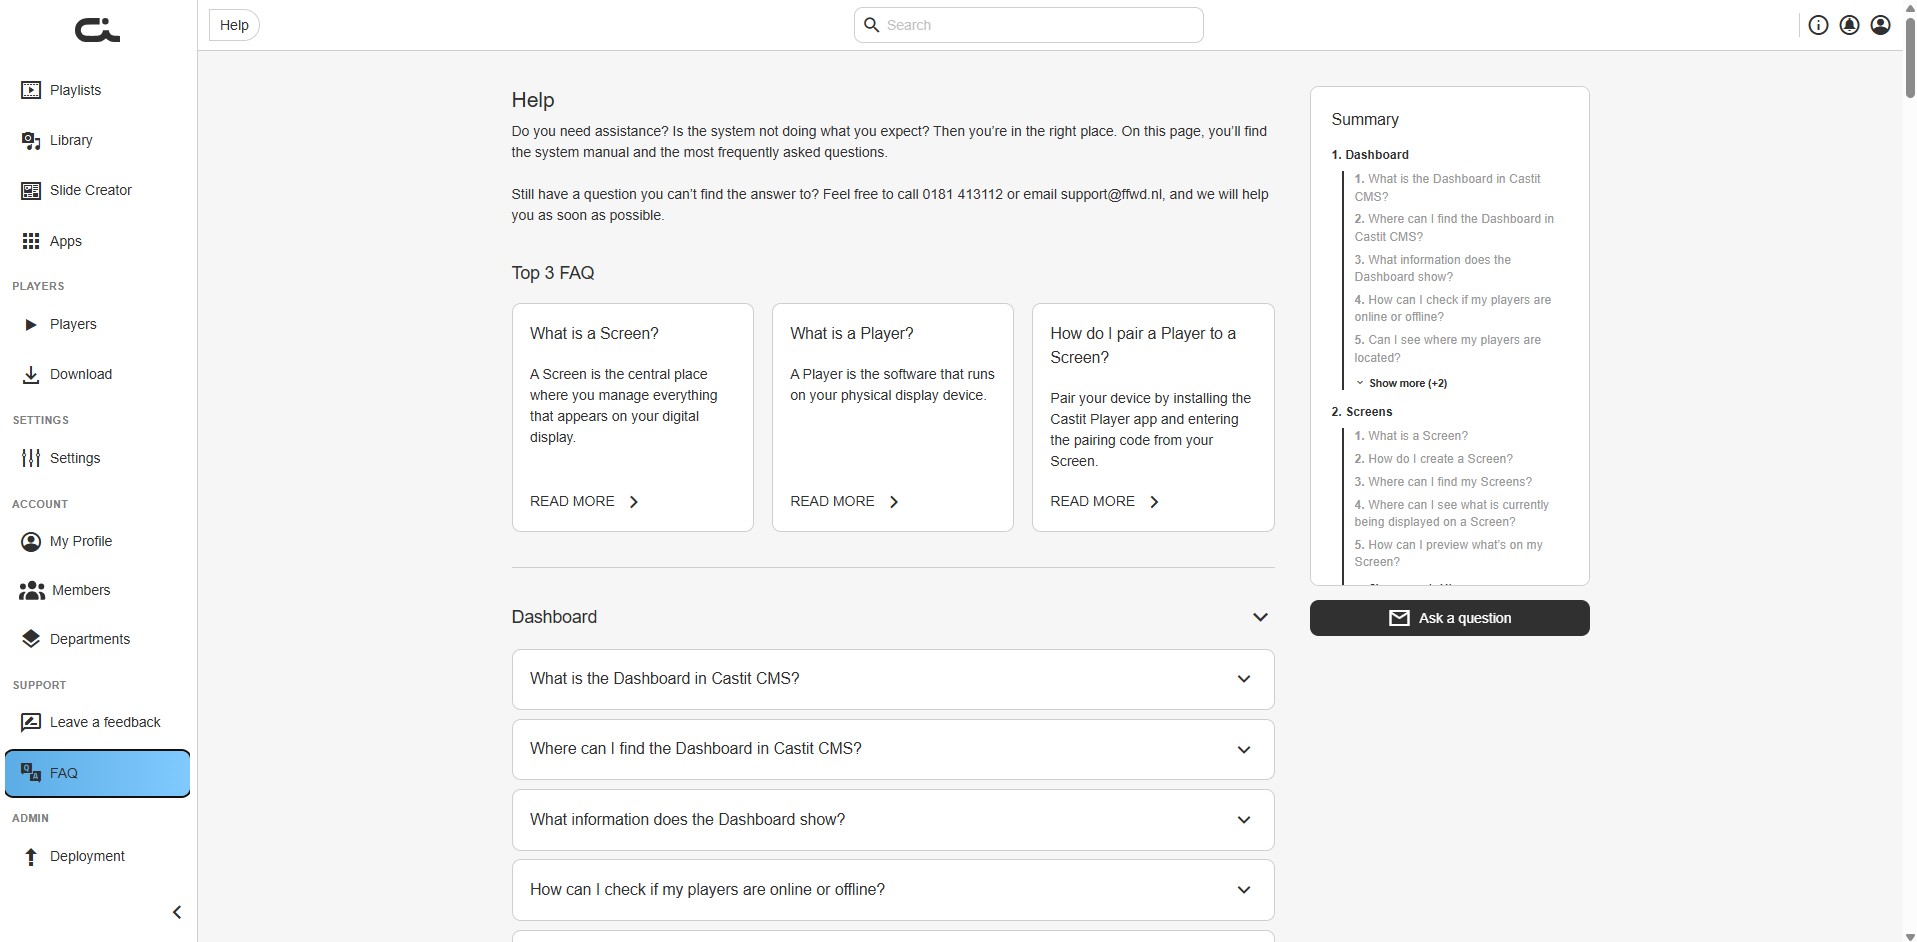Jump to Summary section 1. Dashboard
This screenshot has height=942, width=1917.
click(x=1370, y=155)
